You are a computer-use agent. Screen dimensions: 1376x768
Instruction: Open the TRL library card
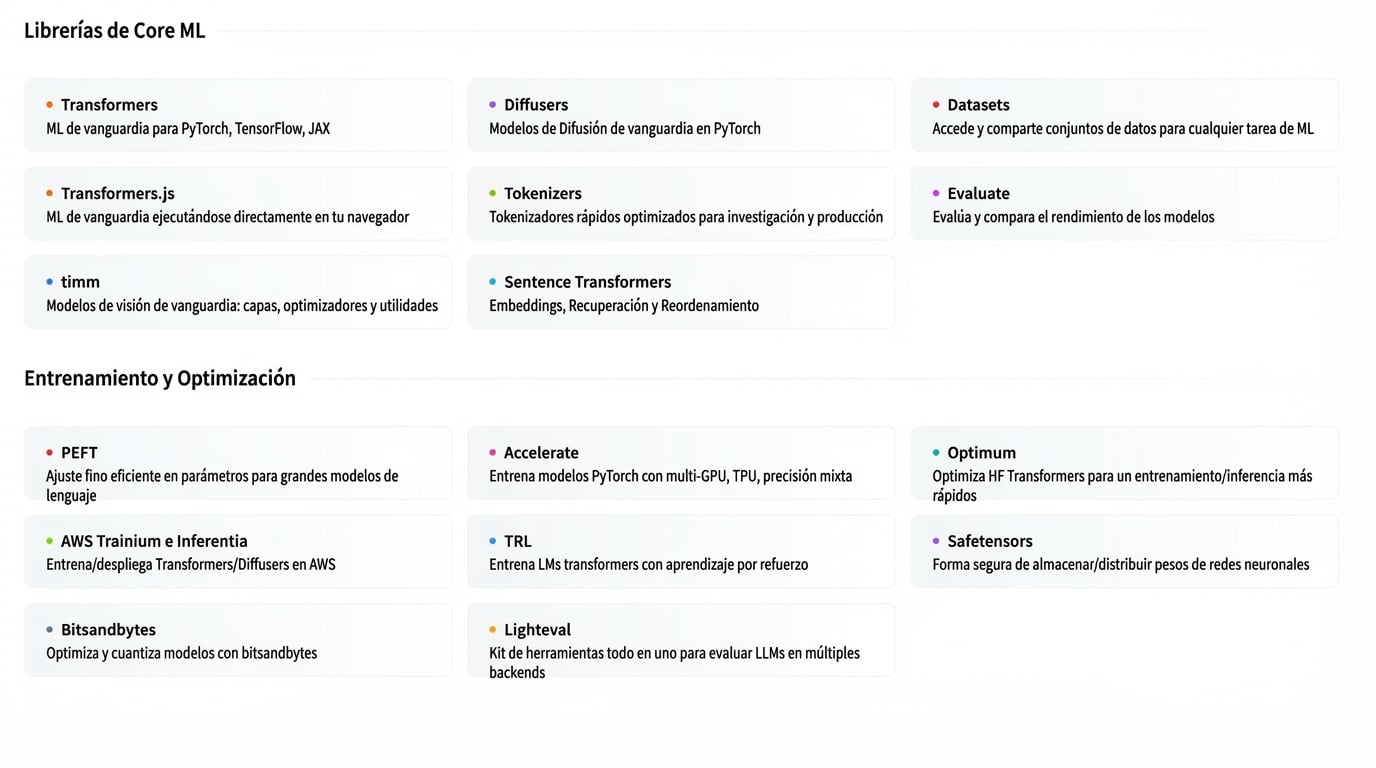coord(681,552)
